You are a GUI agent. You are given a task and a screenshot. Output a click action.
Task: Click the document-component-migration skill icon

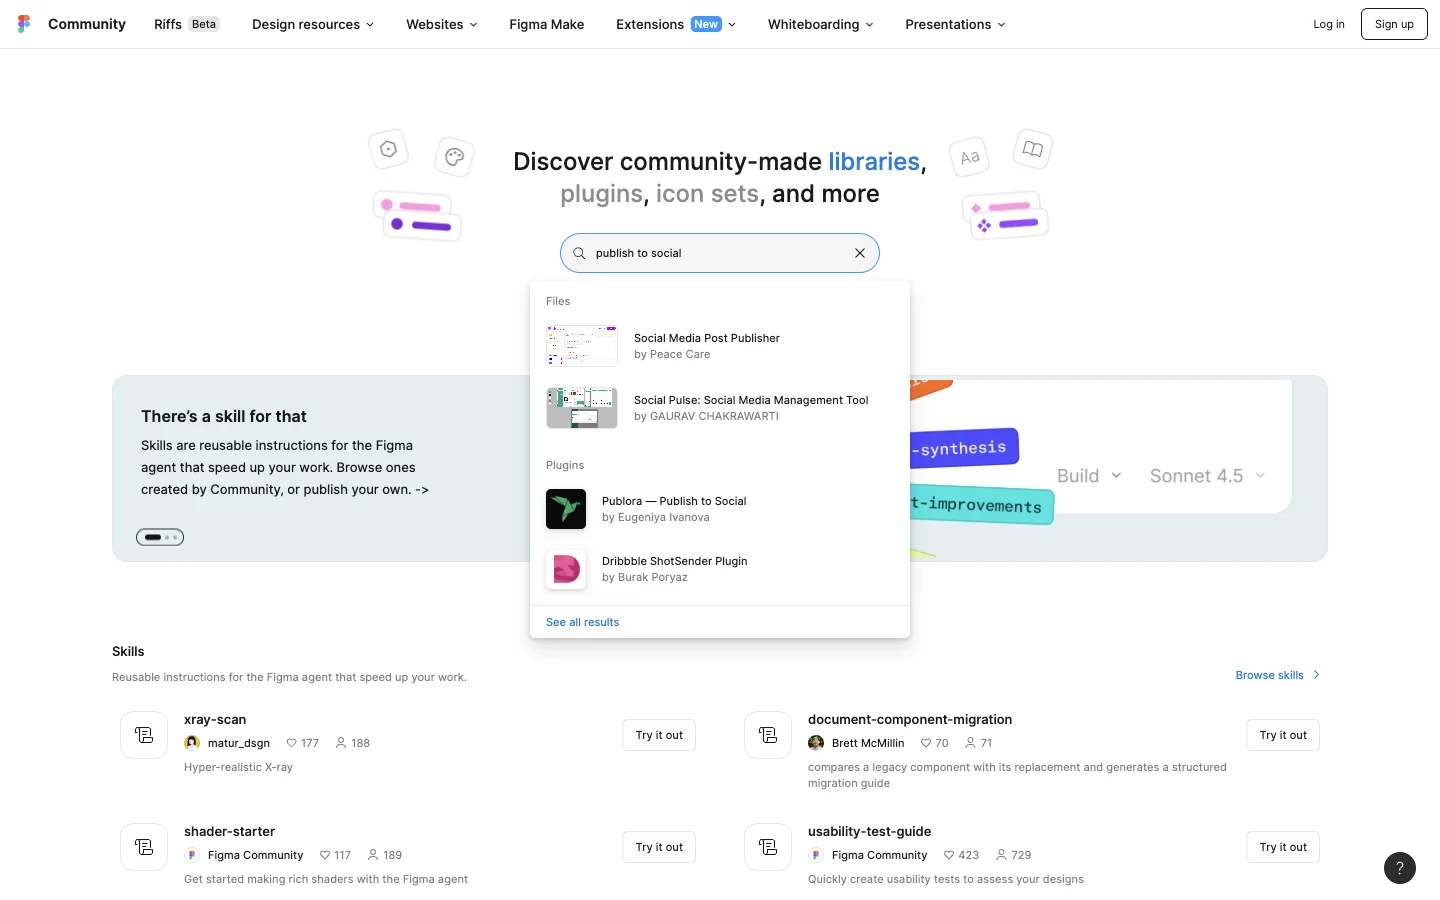click(768, 735)
